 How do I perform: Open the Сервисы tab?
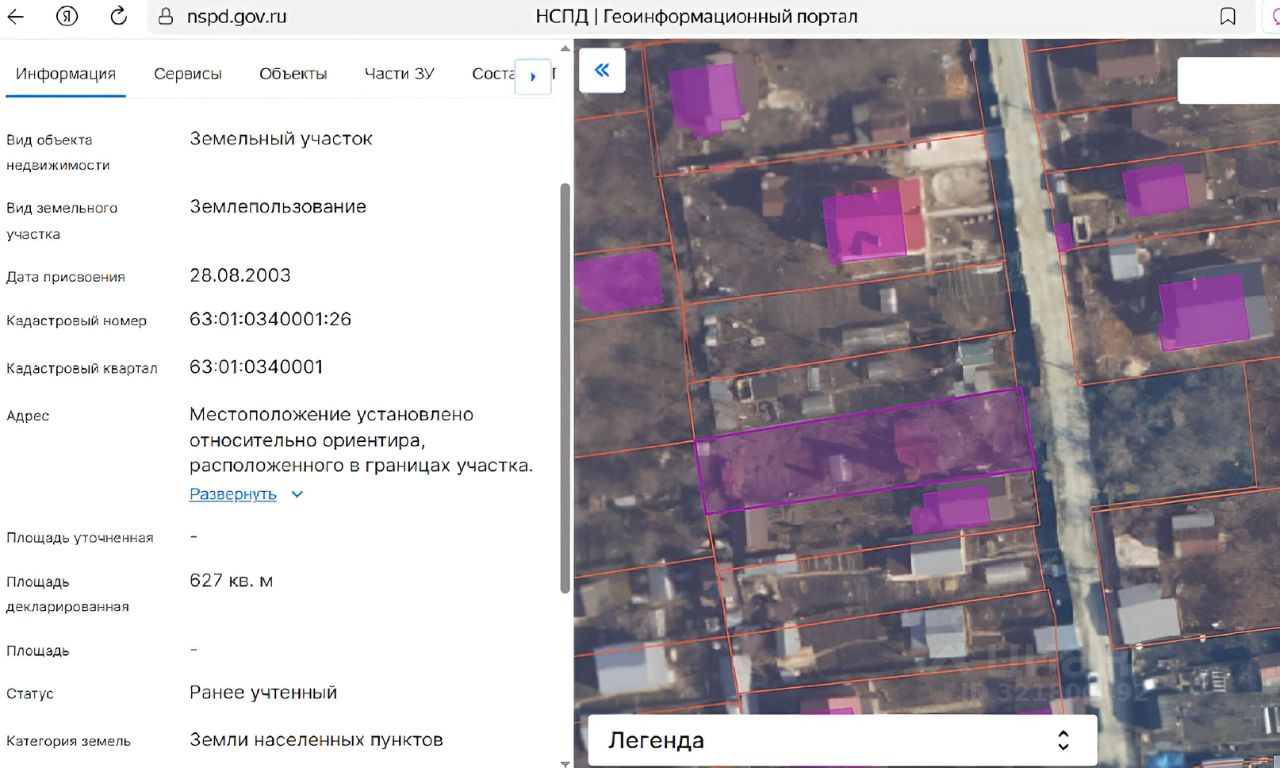[x=188, y=74]
